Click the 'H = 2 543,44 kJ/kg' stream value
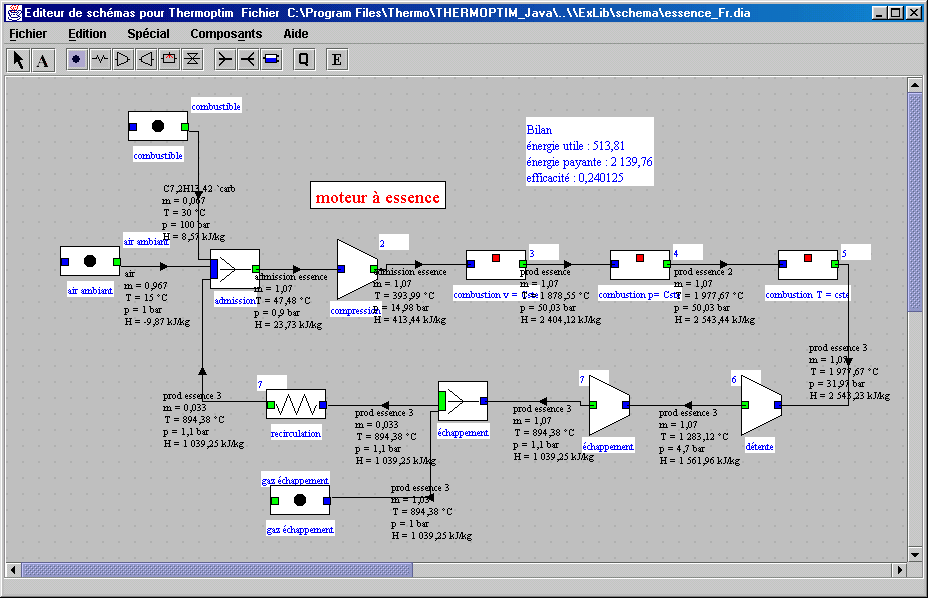The width and height of the screenshot is (928, 598). point(714,320)
